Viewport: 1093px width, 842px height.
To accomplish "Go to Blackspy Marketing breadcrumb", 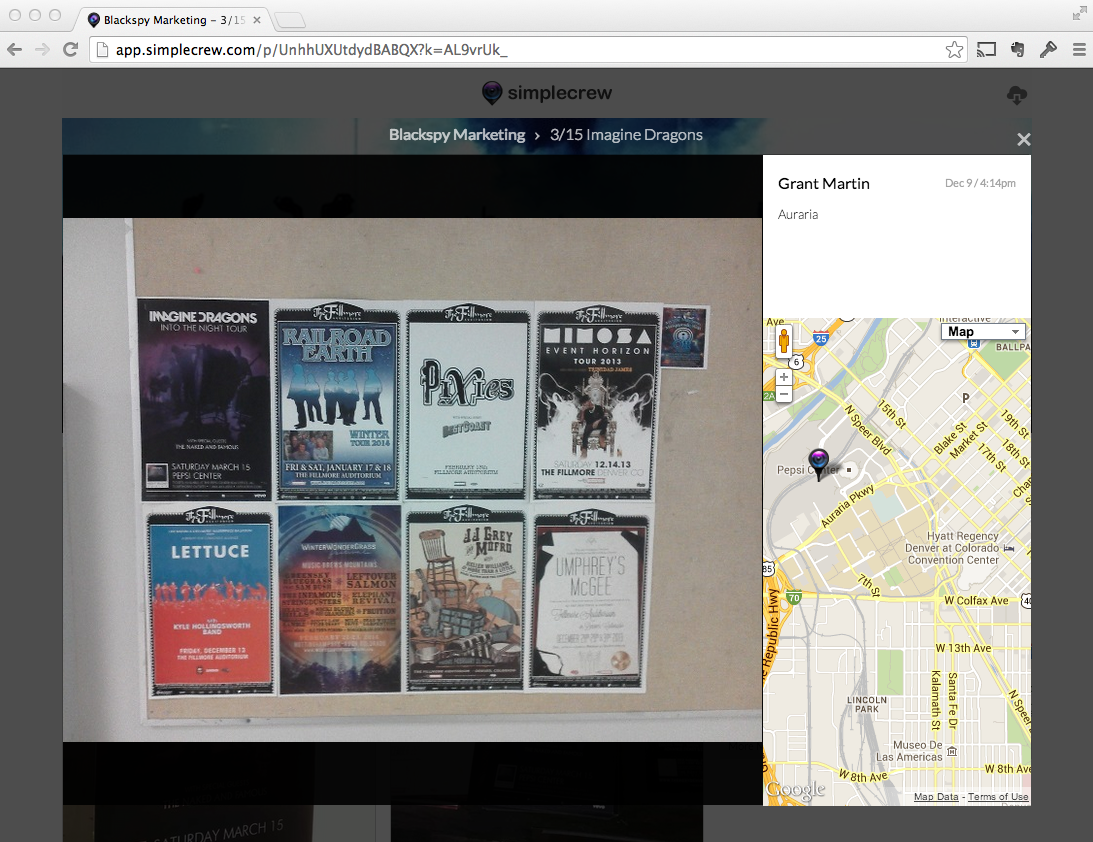I will click(x=457, y=135).
